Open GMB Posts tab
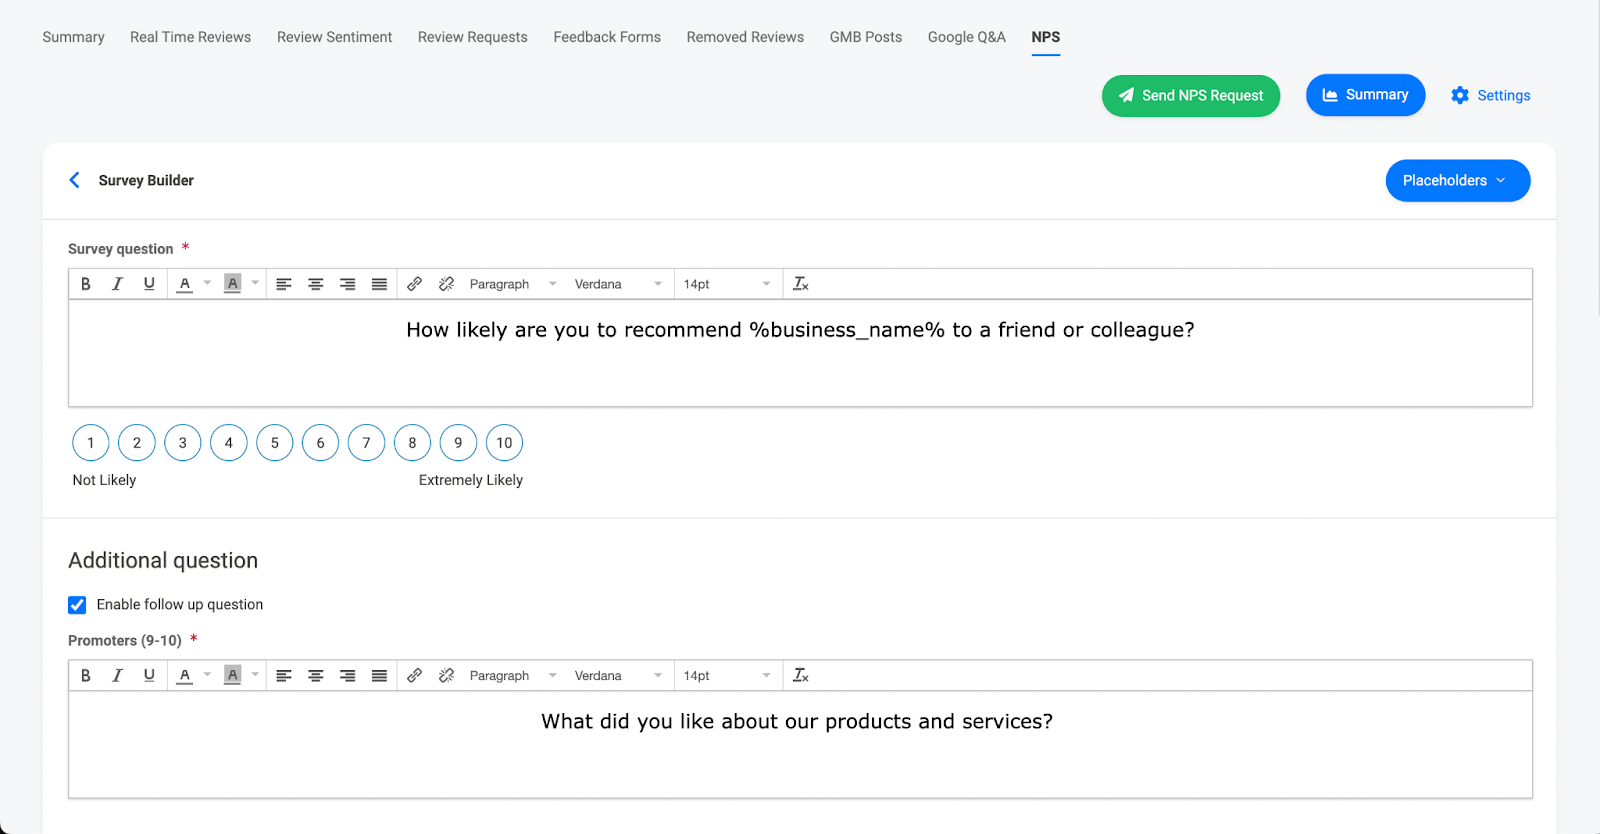The width and height of the screenshot is (1600, 834). (866, 37)
